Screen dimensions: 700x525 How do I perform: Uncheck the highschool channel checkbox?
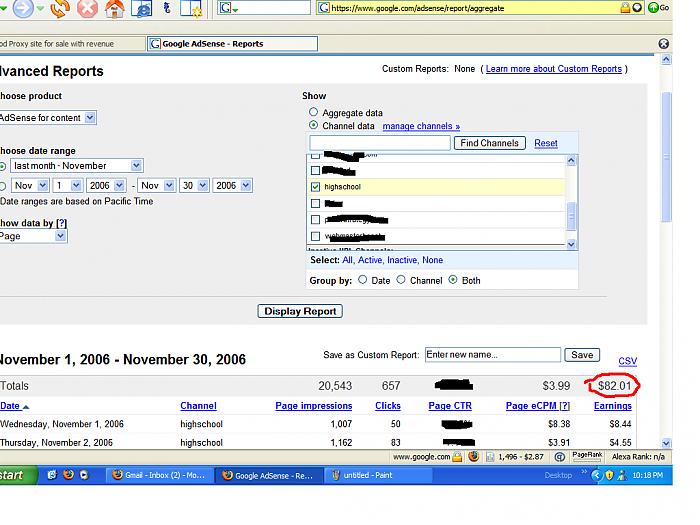pos(315,187)
